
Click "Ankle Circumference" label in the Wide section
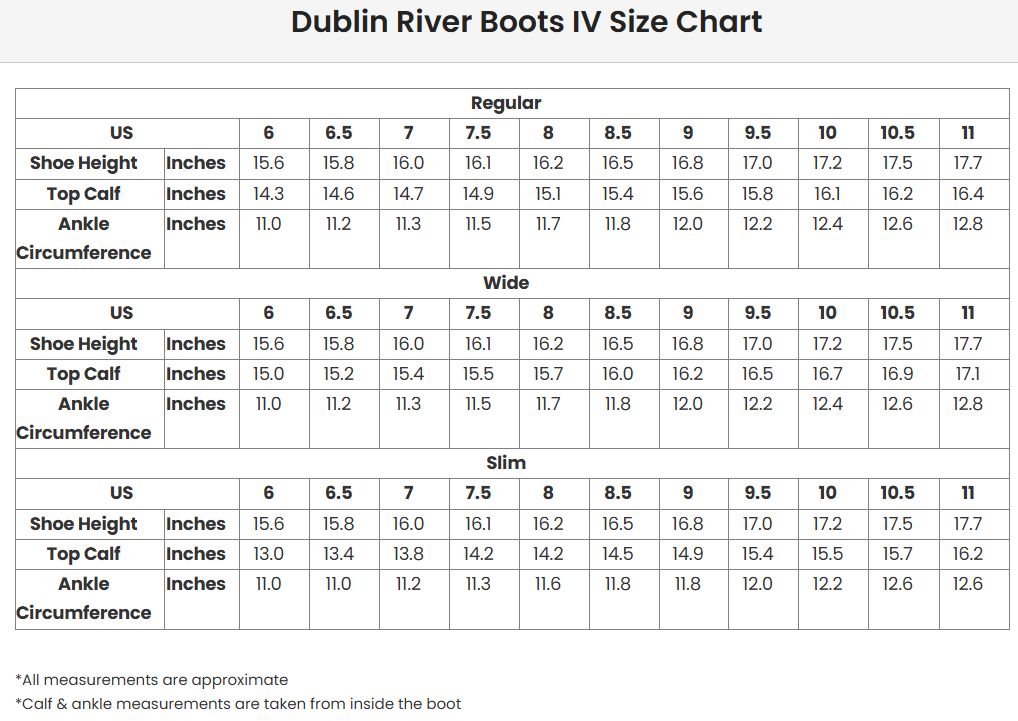(84, 418)
